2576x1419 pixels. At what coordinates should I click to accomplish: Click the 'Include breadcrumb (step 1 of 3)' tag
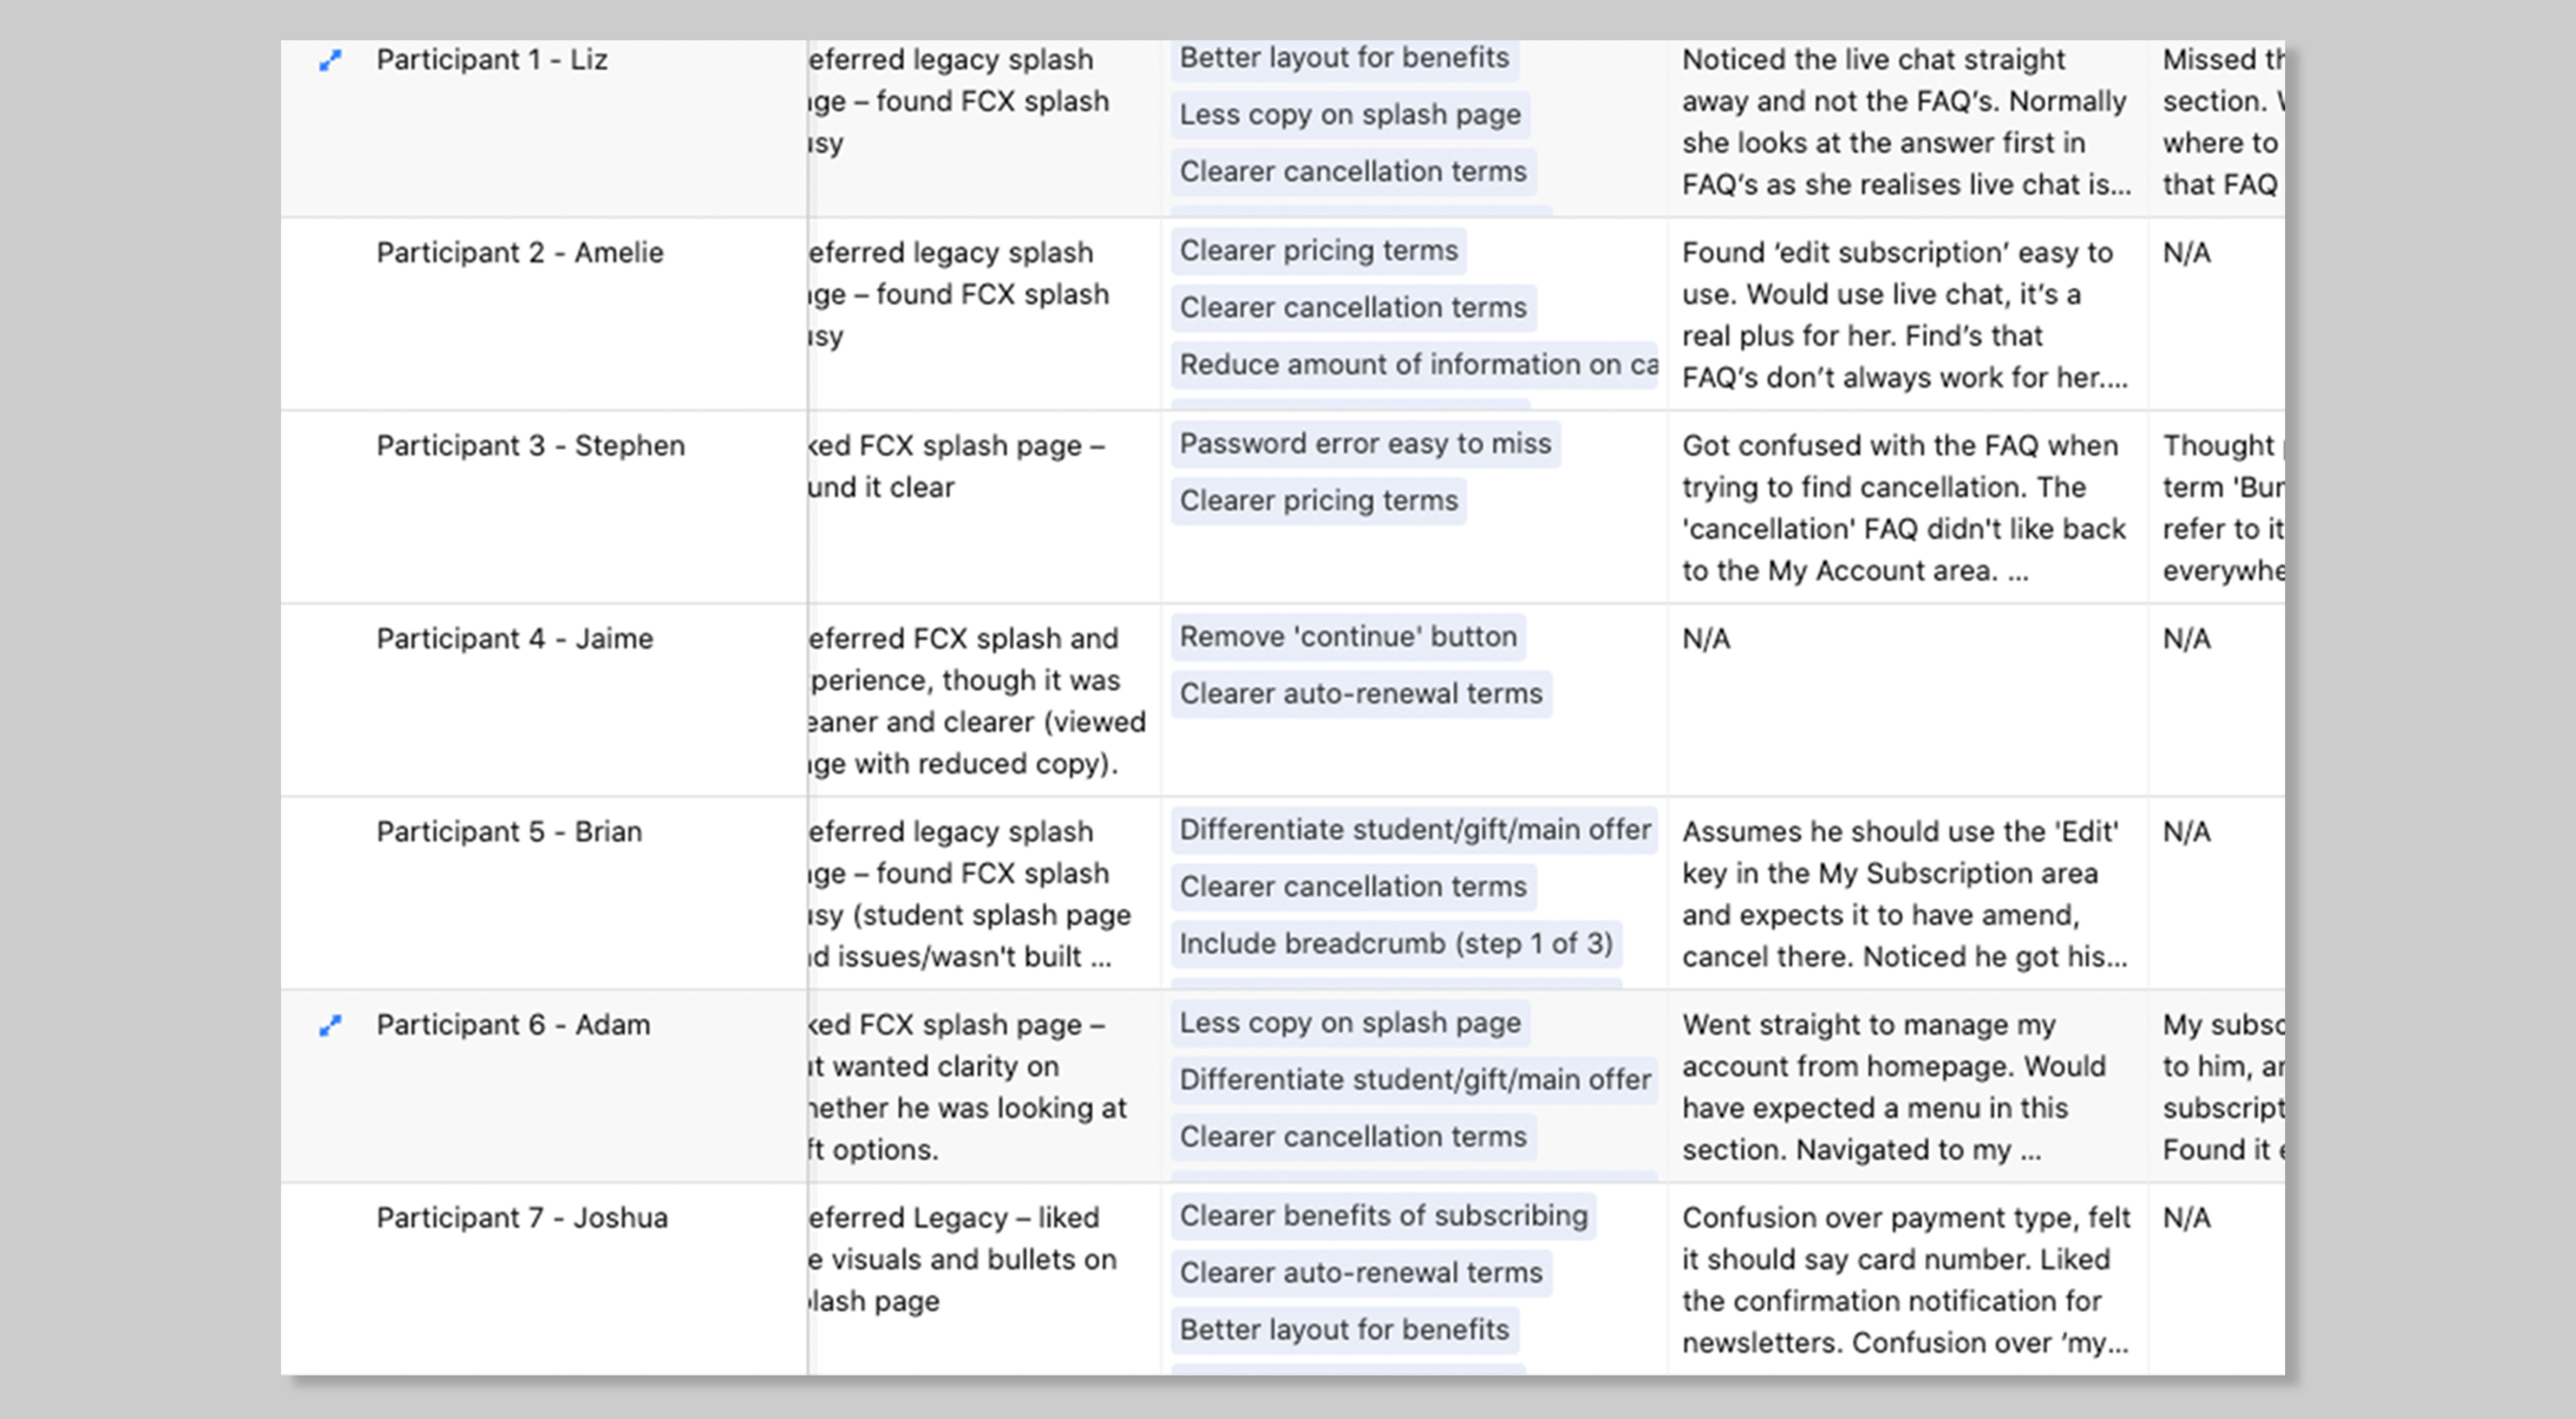point(1395,944)
